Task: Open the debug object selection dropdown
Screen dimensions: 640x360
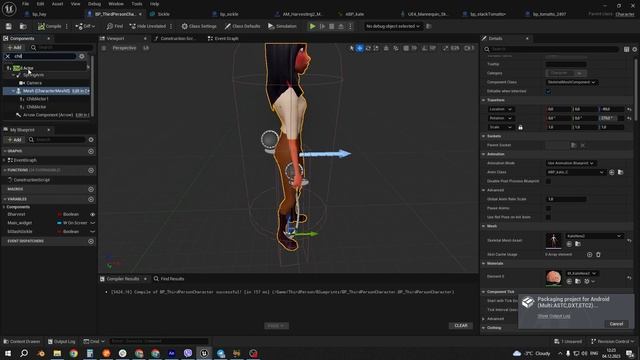Action: (392, 26)
